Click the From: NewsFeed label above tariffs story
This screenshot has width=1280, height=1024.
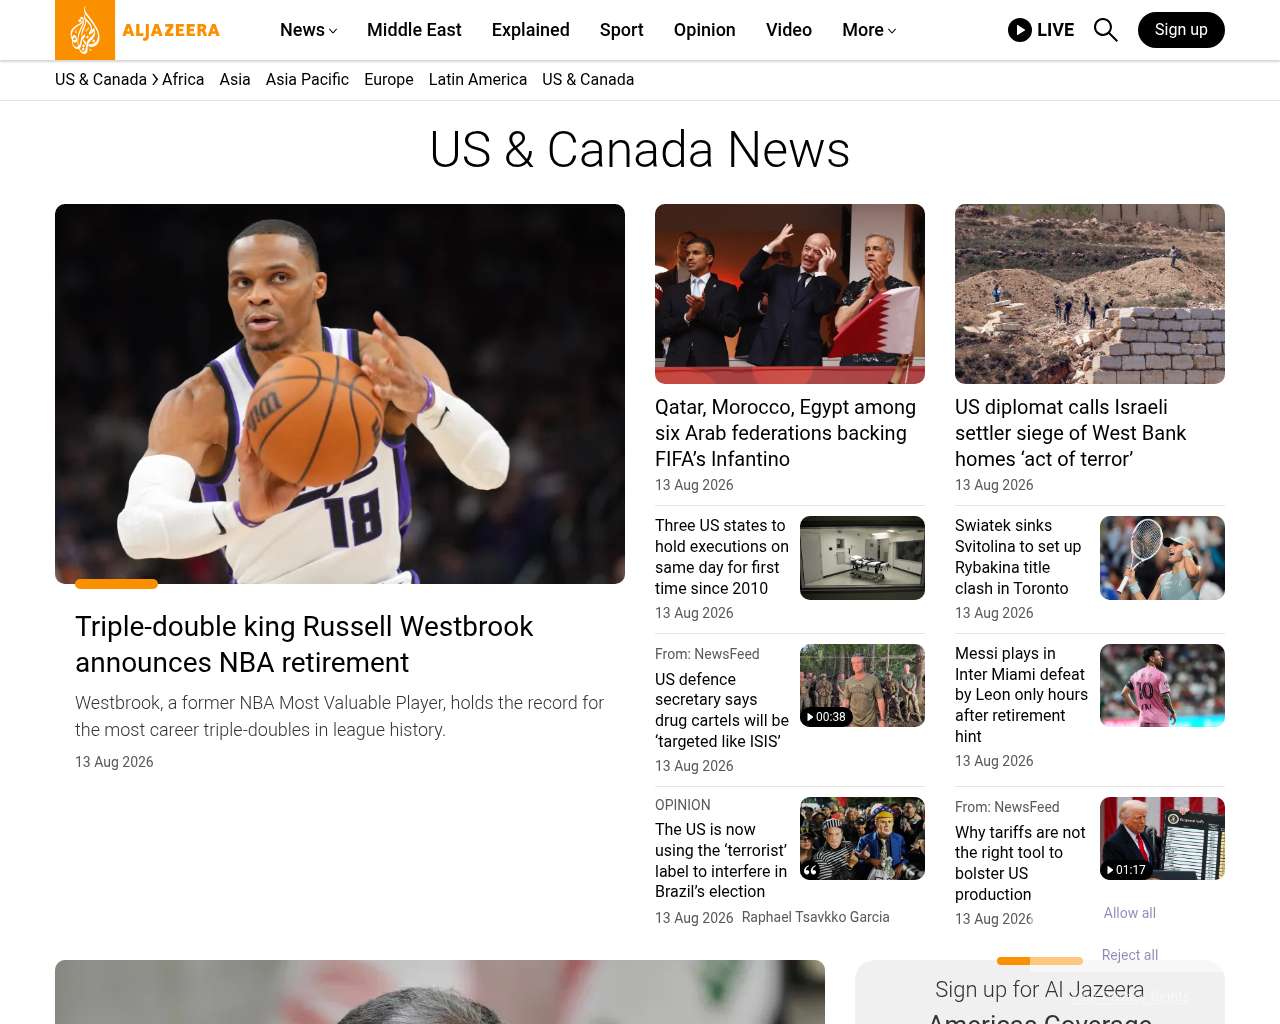point(1007,807)
